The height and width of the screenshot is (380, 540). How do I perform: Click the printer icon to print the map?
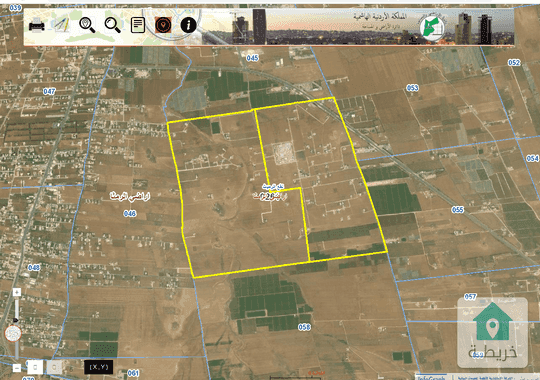click(x=37, y=25)
